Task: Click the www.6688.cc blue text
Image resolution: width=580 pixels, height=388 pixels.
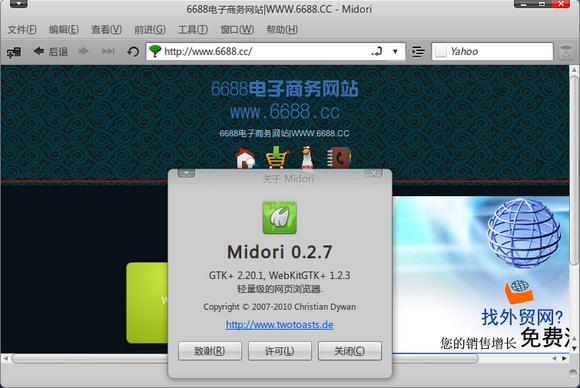Action: [284, 112]
